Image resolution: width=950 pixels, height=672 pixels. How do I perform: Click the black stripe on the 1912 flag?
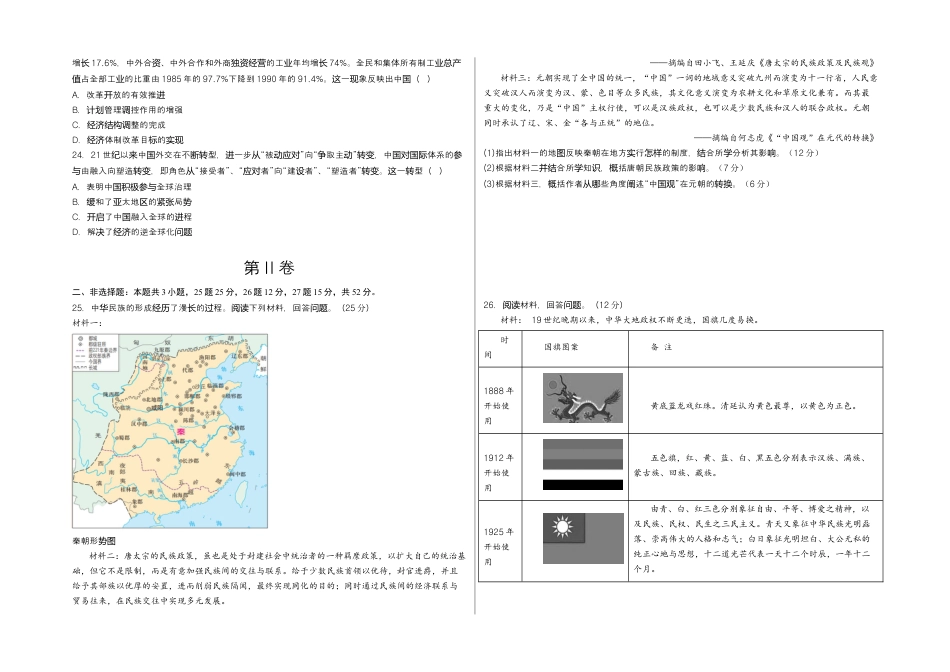[x=582, y=485]
